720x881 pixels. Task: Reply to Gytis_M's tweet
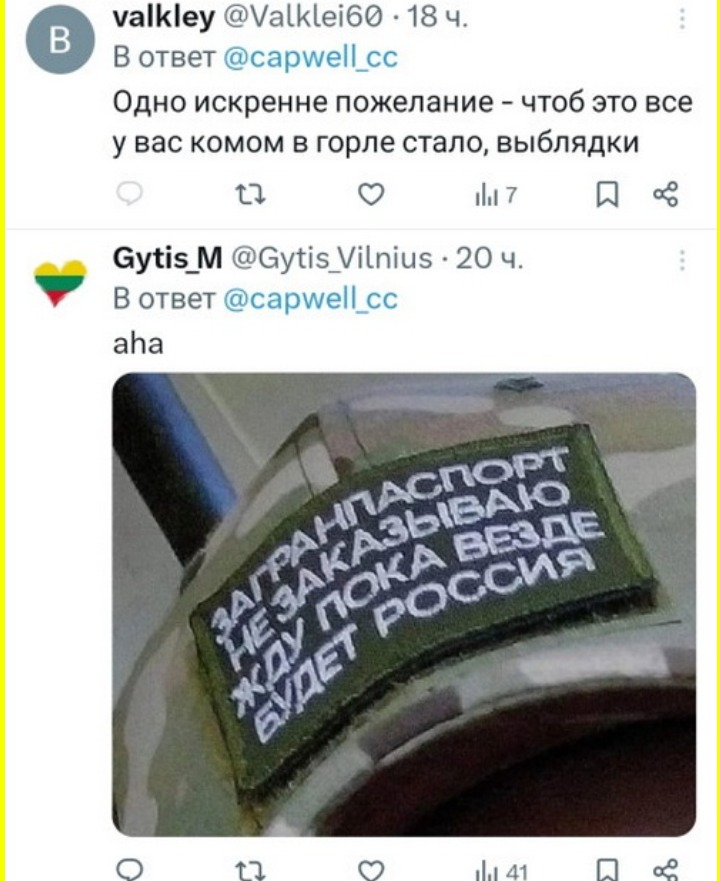click(x=129, y=870)
